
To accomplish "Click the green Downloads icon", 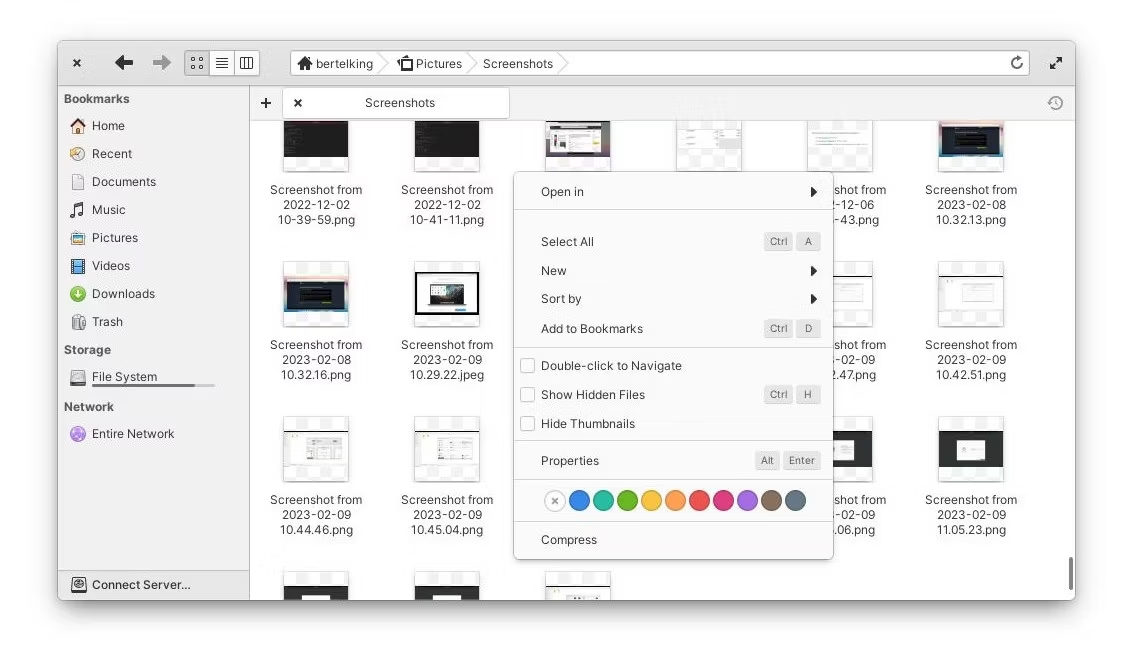I will [x=77, y=294].
